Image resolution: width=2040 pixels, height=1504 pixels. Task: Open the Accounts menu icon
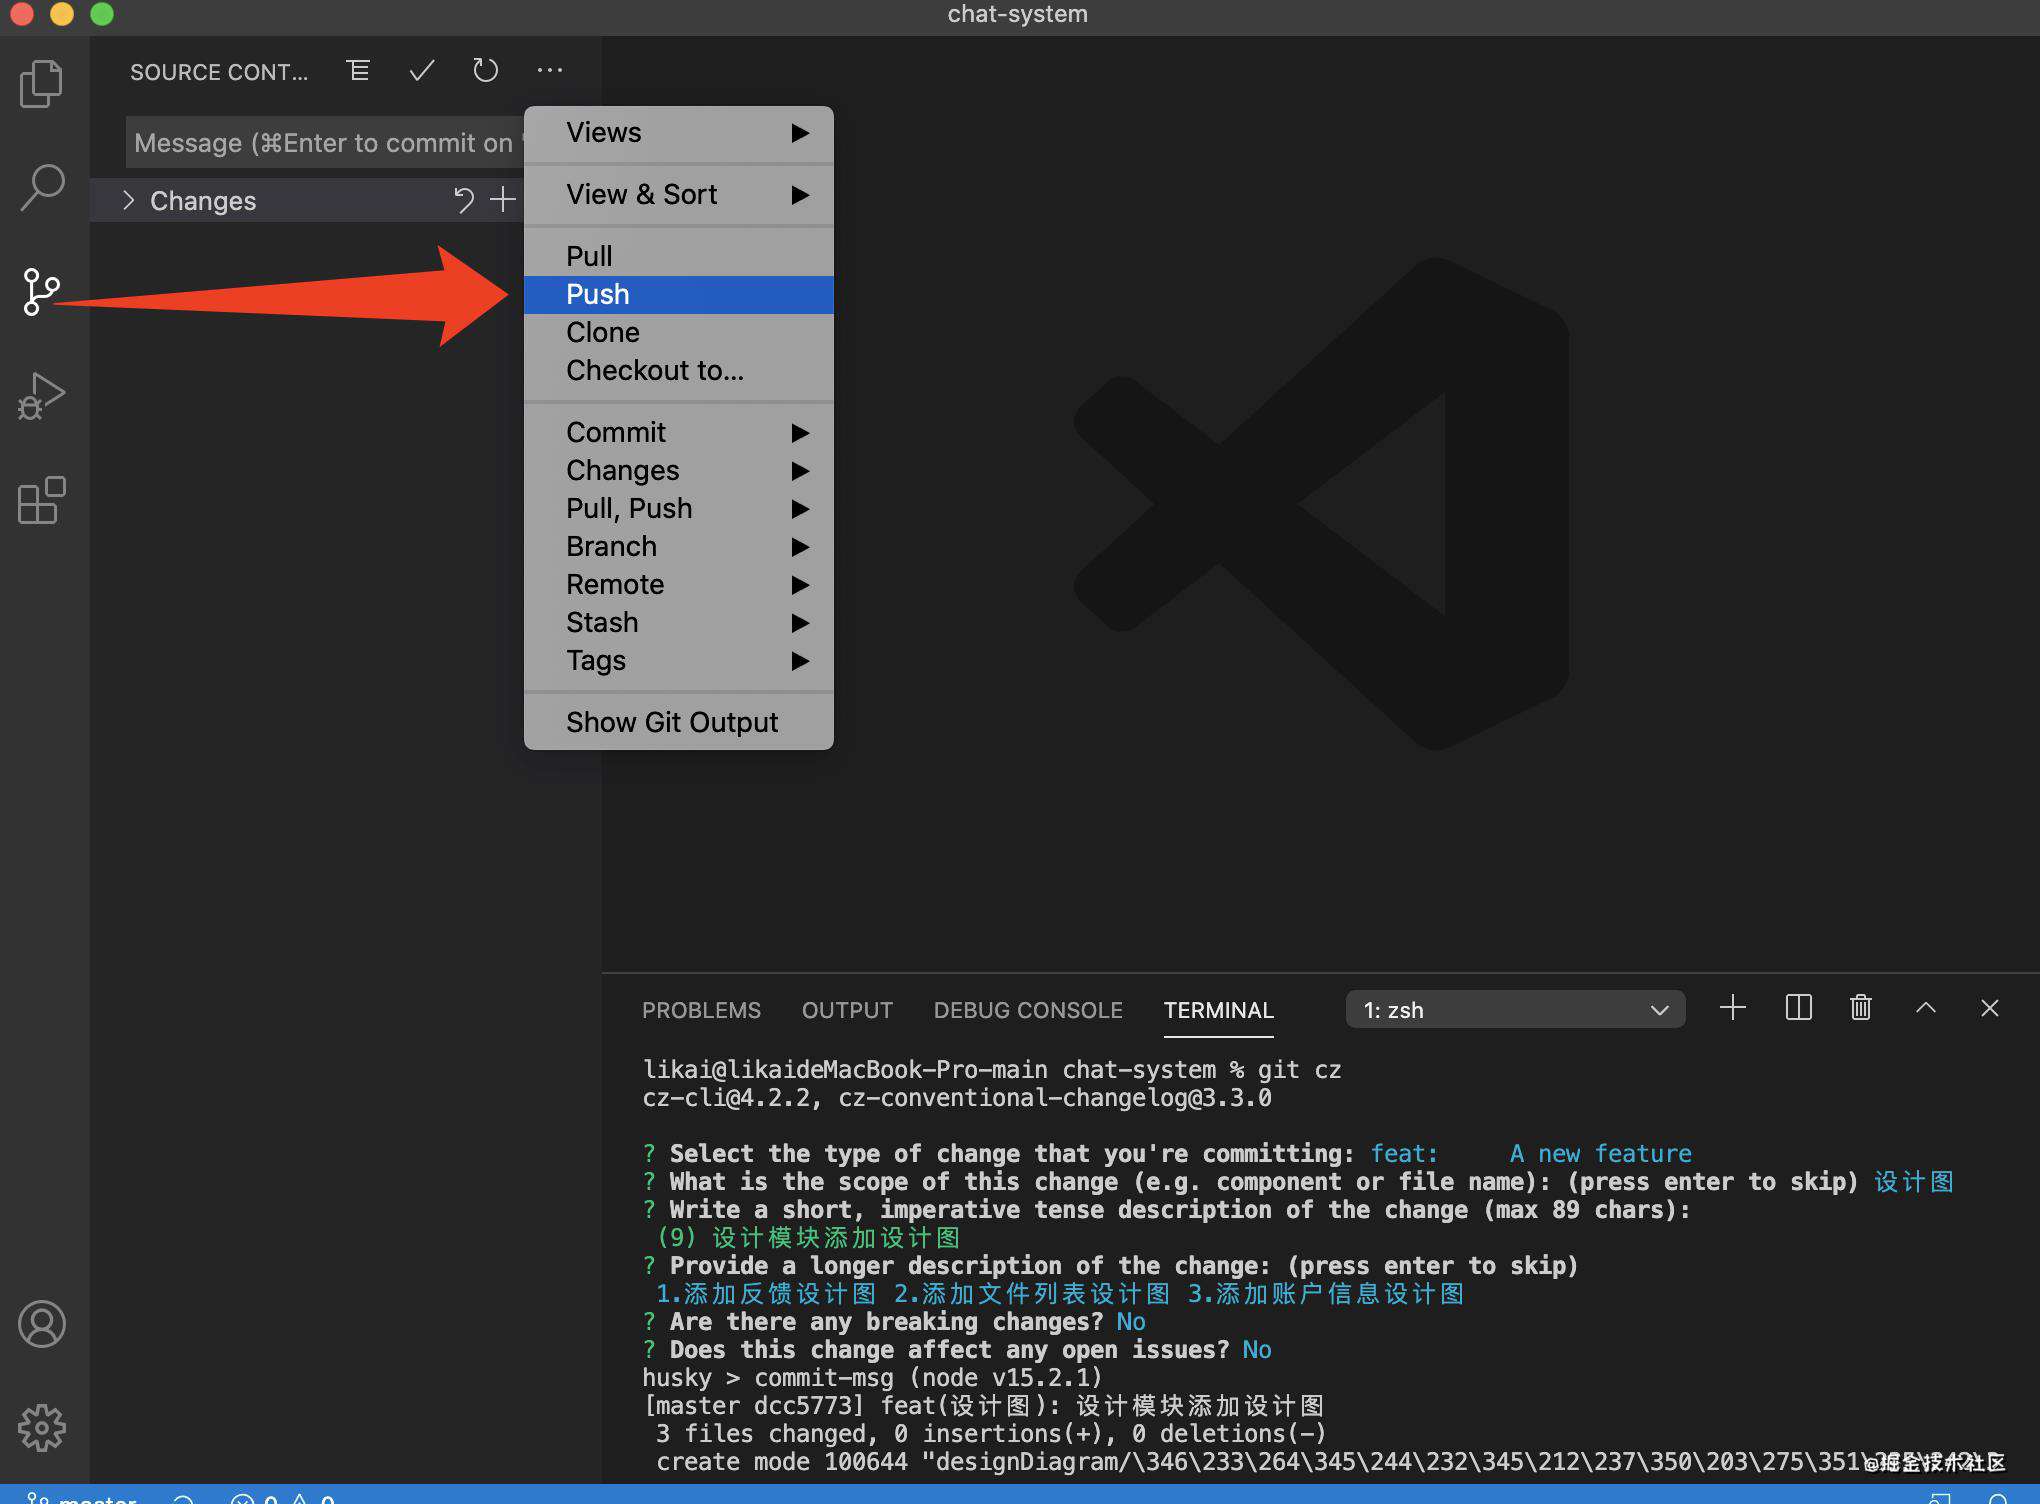[42, 1324]
